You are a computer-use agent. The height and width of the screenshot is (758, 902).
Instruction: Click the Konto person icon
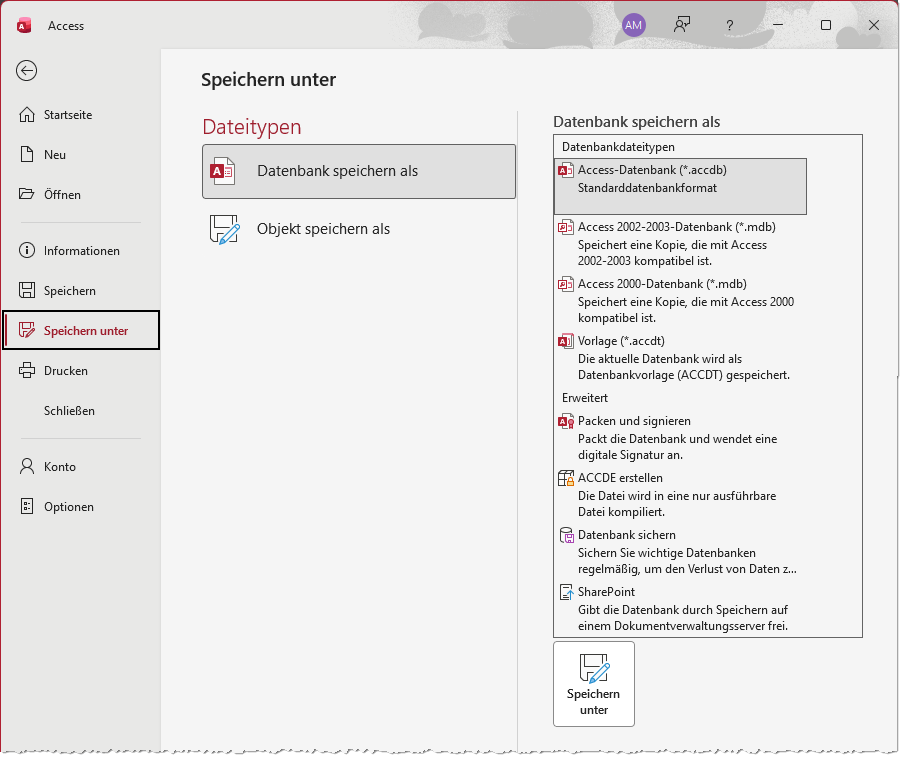27,466
